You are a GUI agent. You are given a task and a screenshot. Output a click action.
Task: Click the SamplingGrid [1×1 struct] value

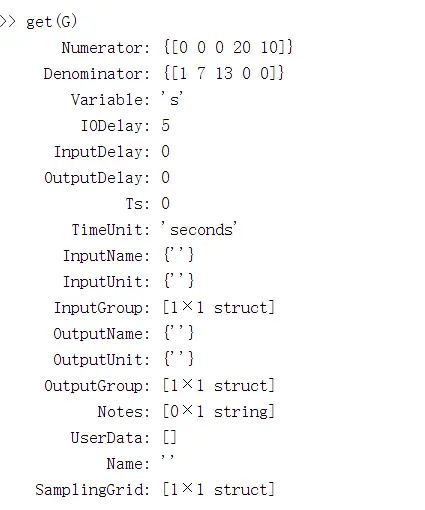tap(219, 489)
